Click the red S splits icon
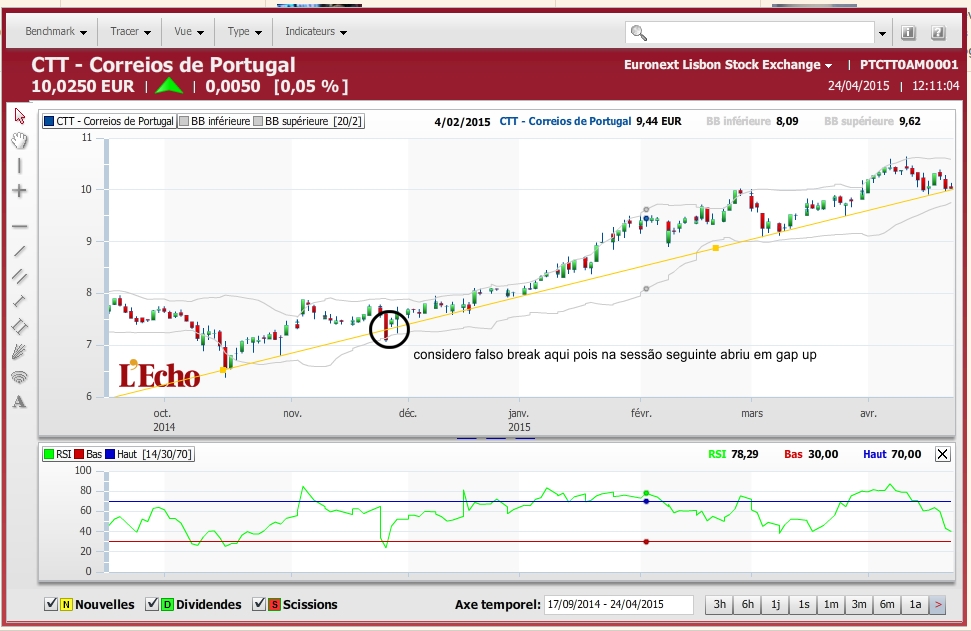971x631 pixels. point(274,604)
